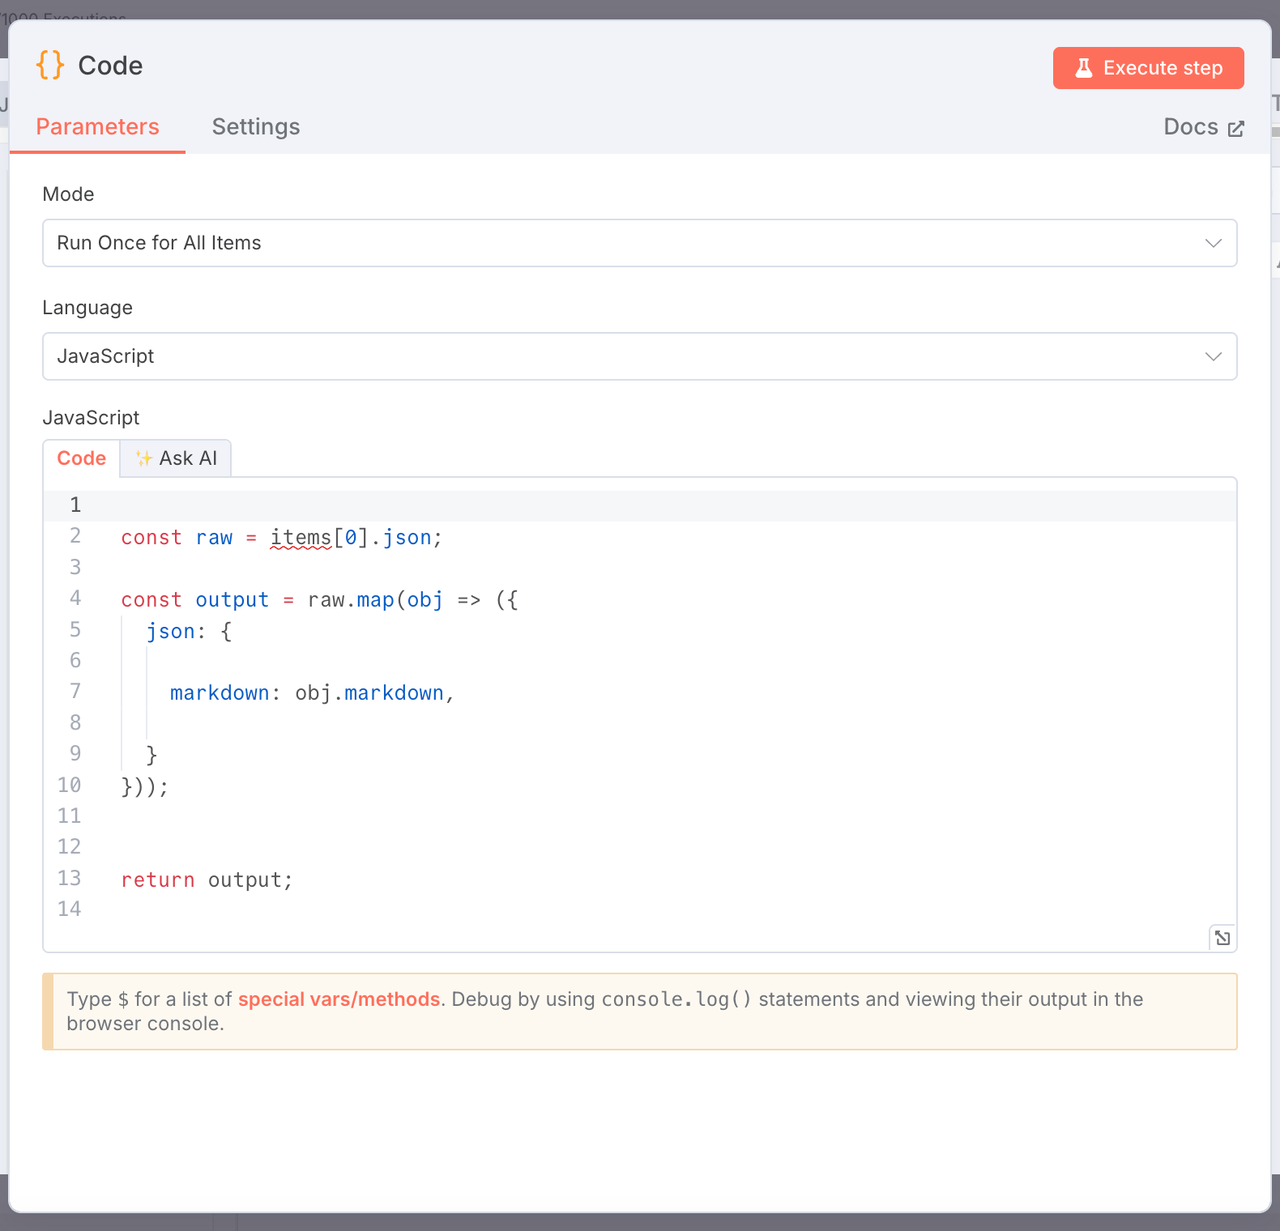The image size is (1280, 1231).
Task: Click the chevron arrow of Language field
Action: pyautogui.click(x=1213, y=356)
